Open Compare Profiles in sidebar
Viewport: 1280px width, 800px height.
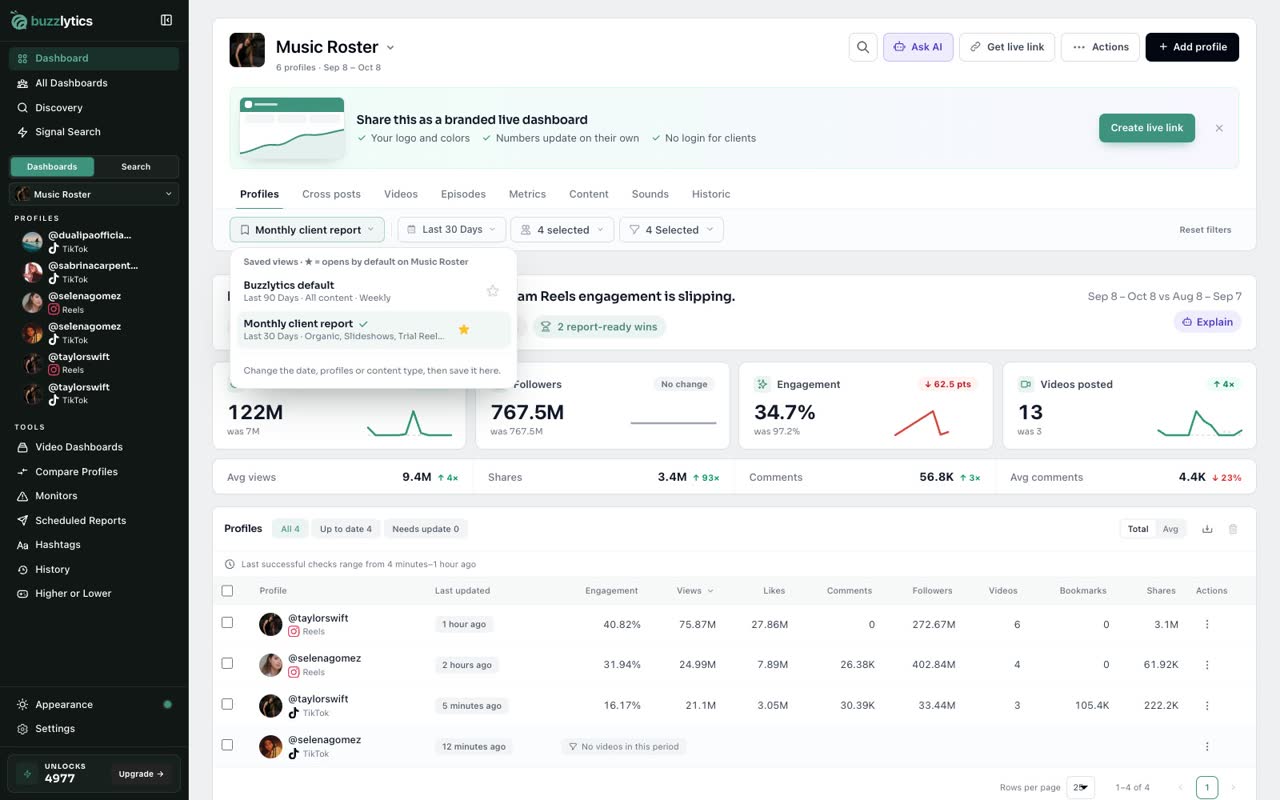click(x=94, y=472)
